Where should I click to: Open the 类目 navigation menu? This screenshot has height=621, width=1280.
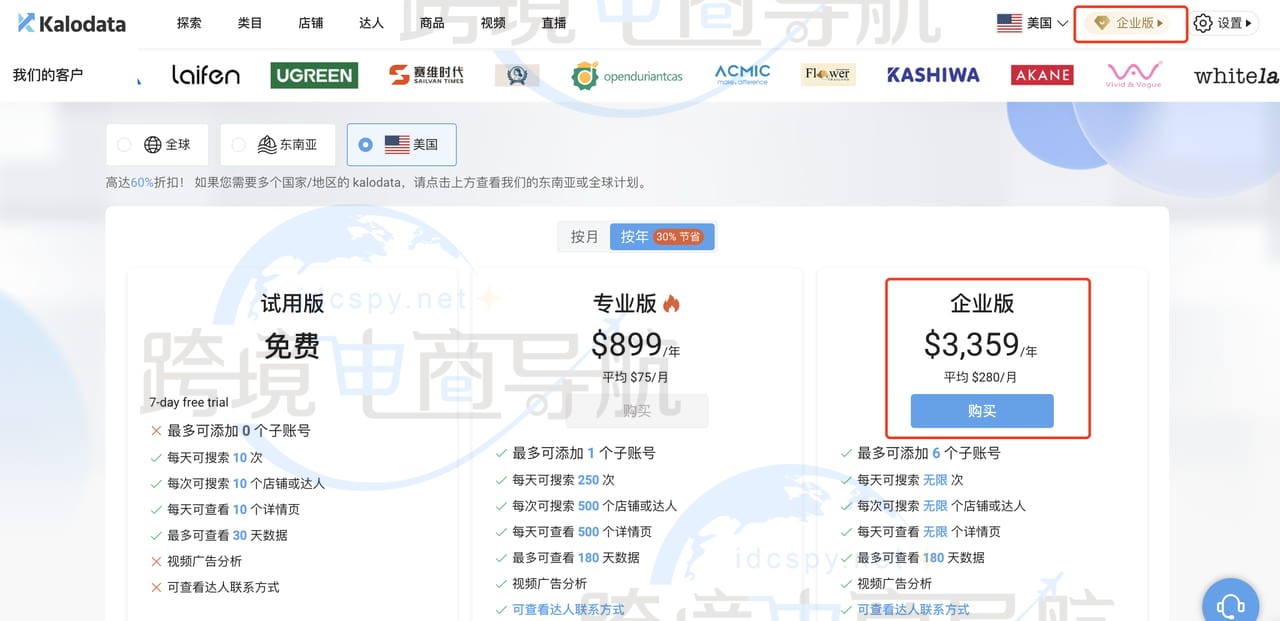pyautogui.click(x=250, y=23)
